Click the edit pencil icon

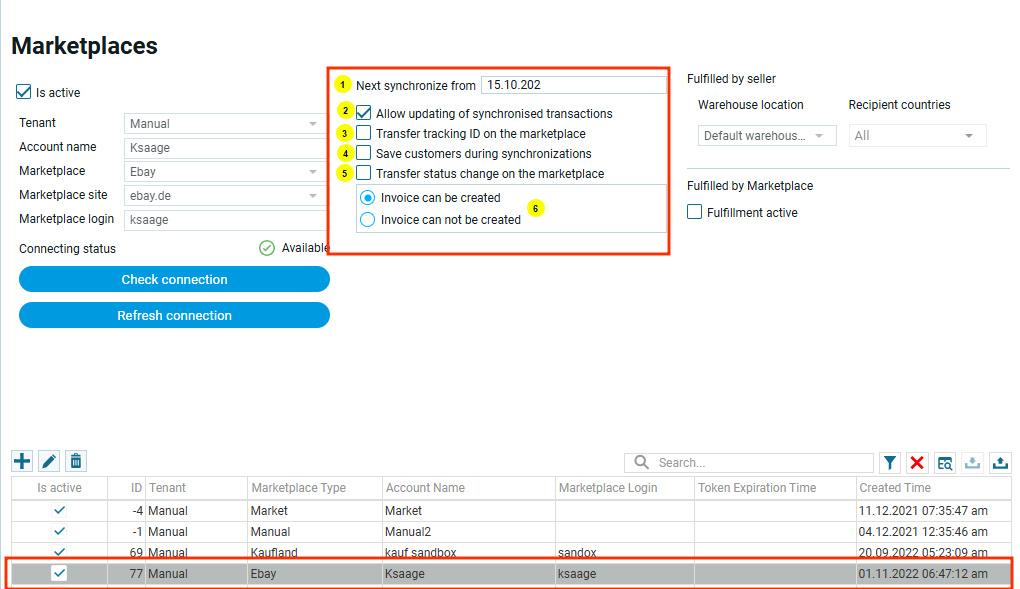point(49,461)
